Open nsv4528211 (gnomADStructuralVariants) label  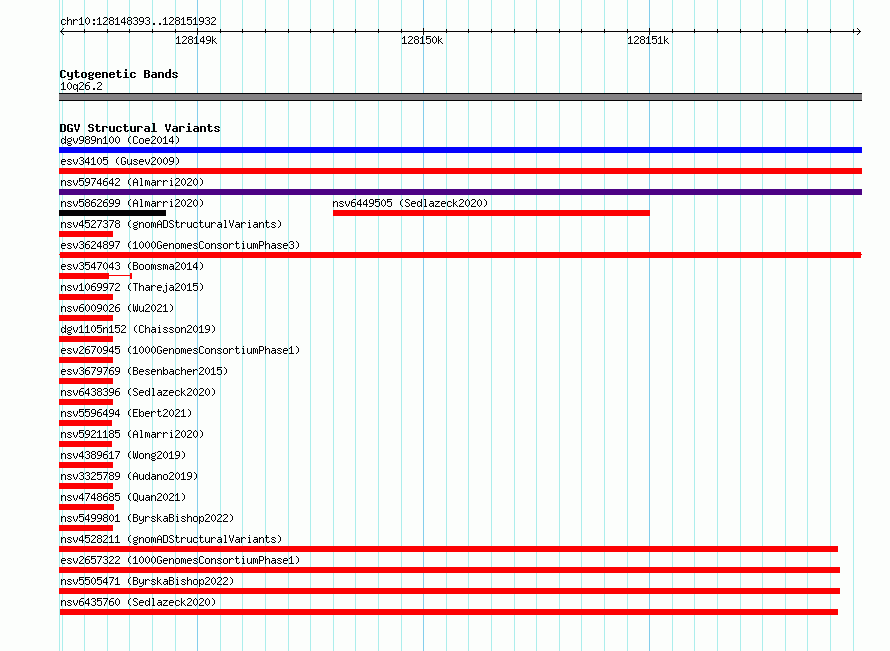coord(171,539)
